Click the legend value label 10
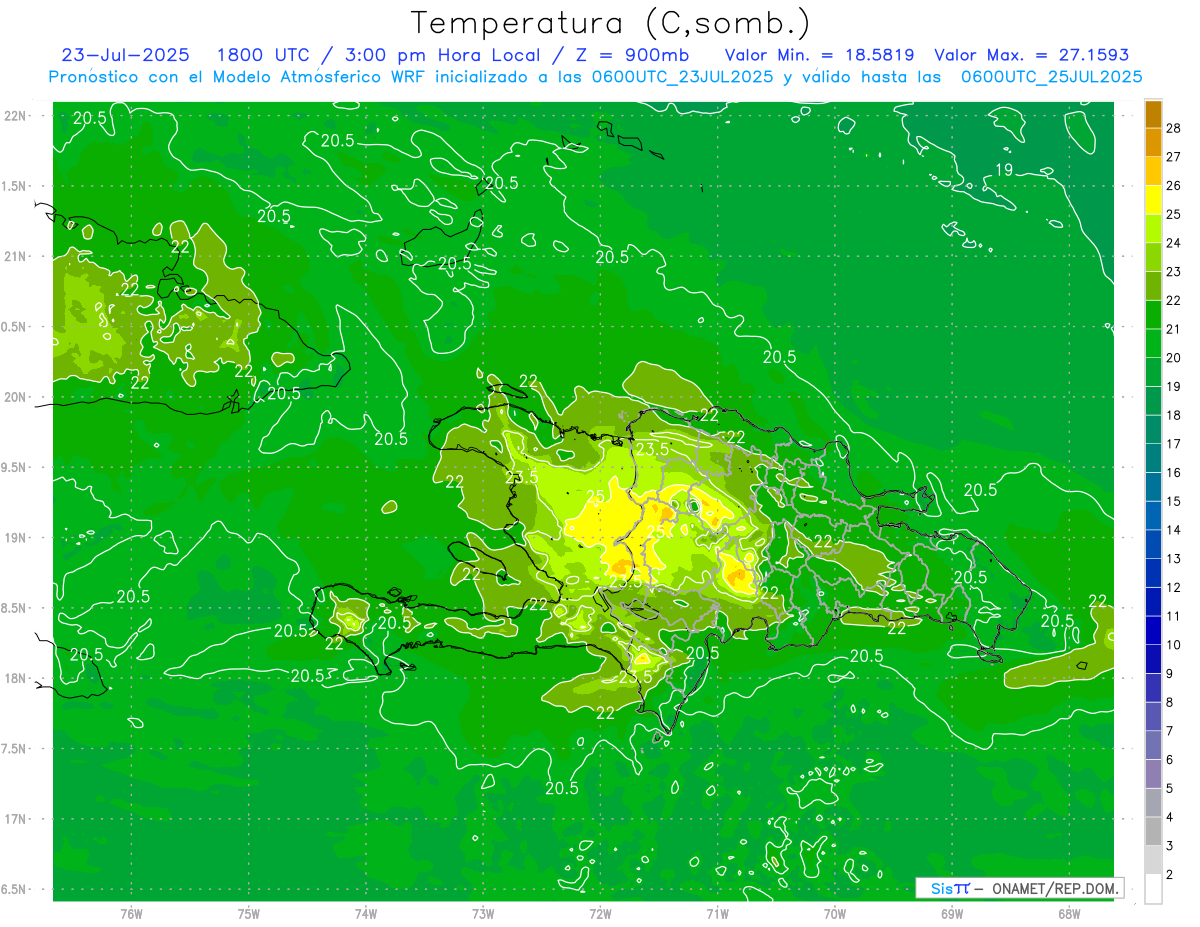The width and height of the screenshot is (1200, 927). coord(1173,645)
